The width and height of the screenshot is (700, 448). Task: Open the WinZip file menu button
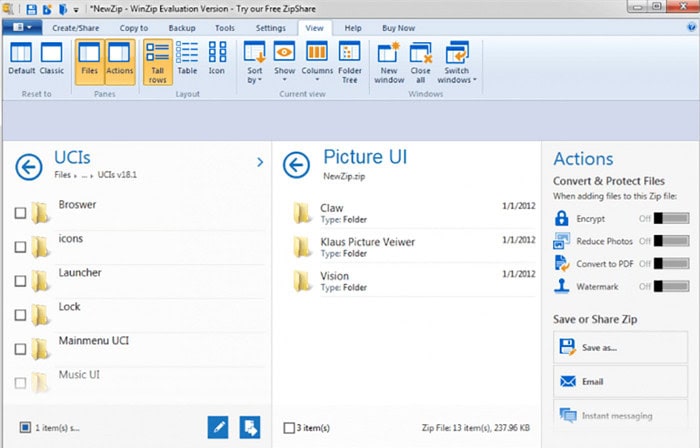click(22, 28)
